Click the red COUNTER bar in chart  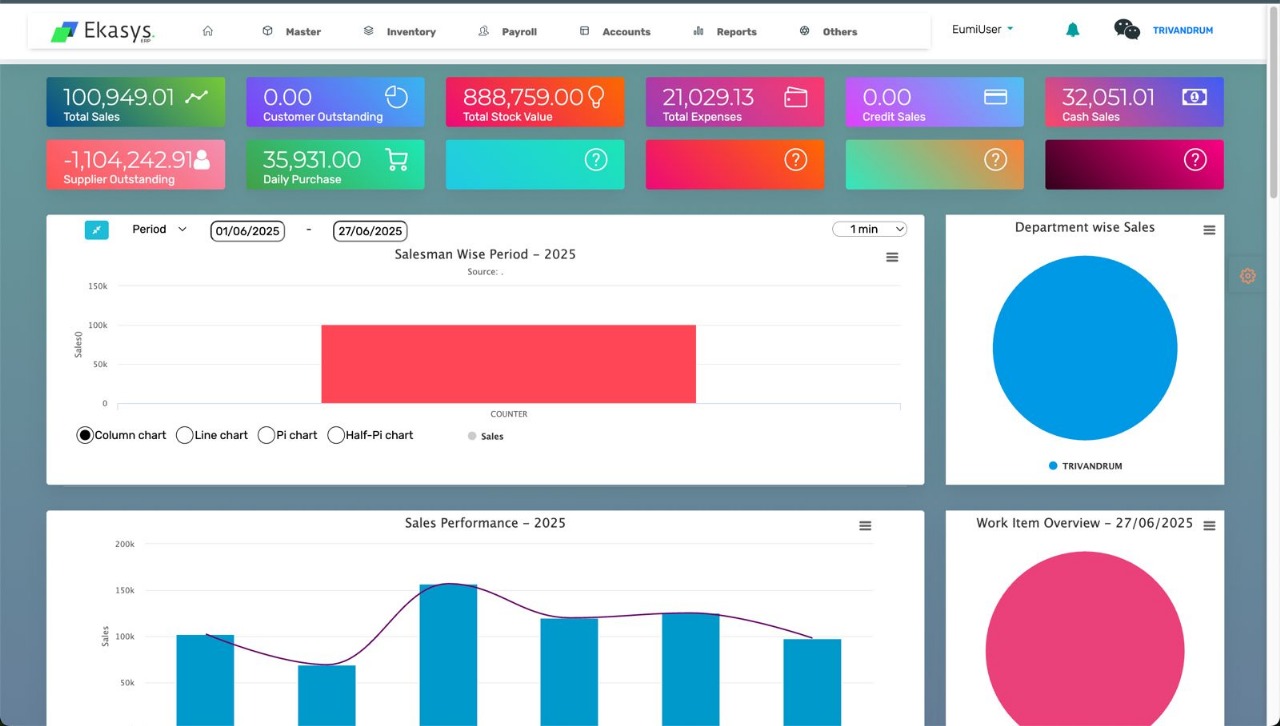[508, 364]
